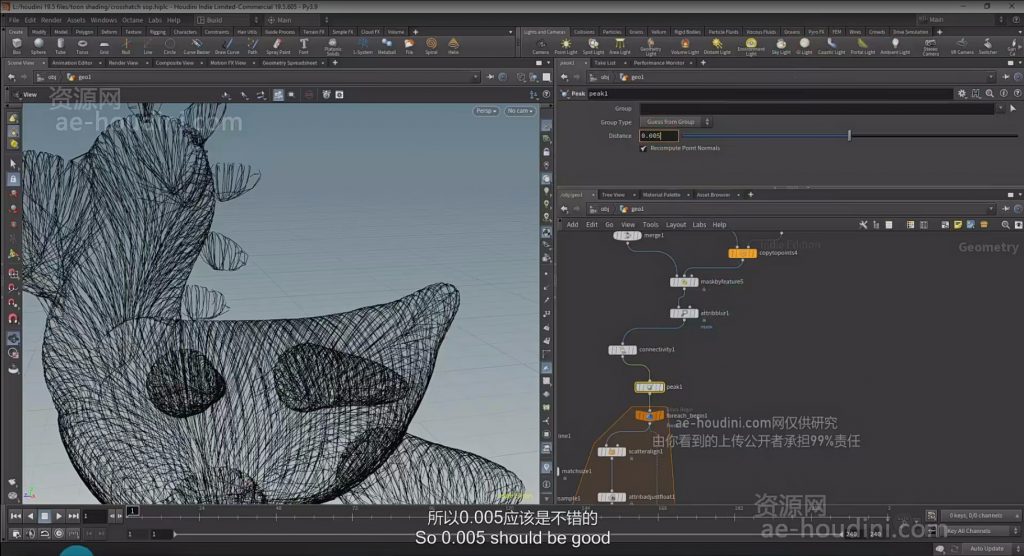This screenshot has height=556, width=1024.
Task: Select the Platonic Solids tool
Action: click(x=332, y=46)
